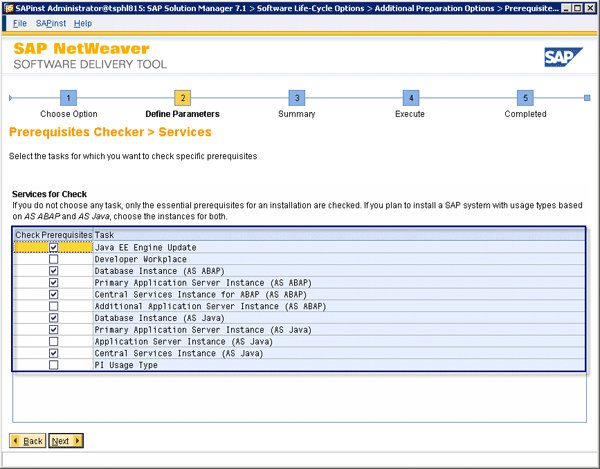The width and height of the screenshot is (600, 469).
Task: Select step 5 Completed marker
Action: (x=525, y=98)
